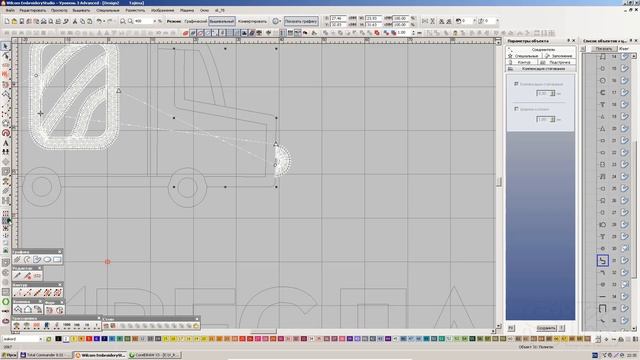Open the thread chart dropdown in the colour bar

pyautogui.click(x=40, y=339)
